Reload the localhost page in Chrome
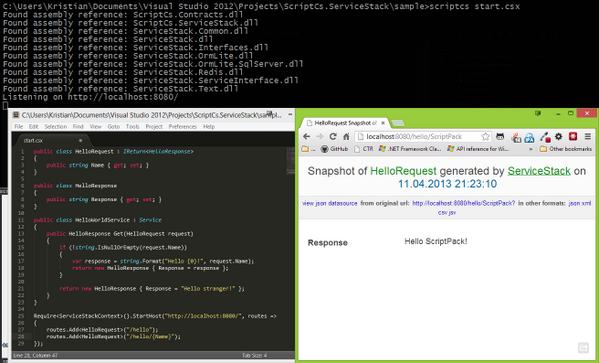The height and width of the screenshot is (363, 599). [333, 136]
